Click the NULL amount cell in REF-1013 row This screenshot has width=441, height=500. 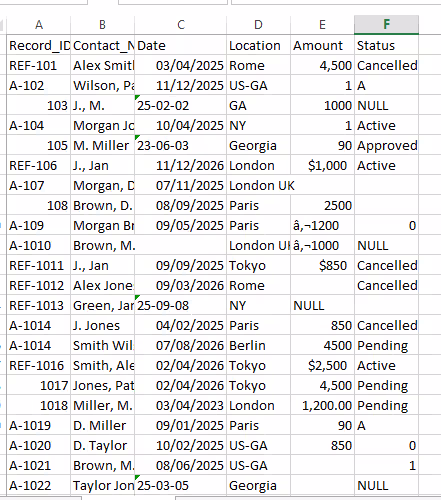[x=322, y=305]
